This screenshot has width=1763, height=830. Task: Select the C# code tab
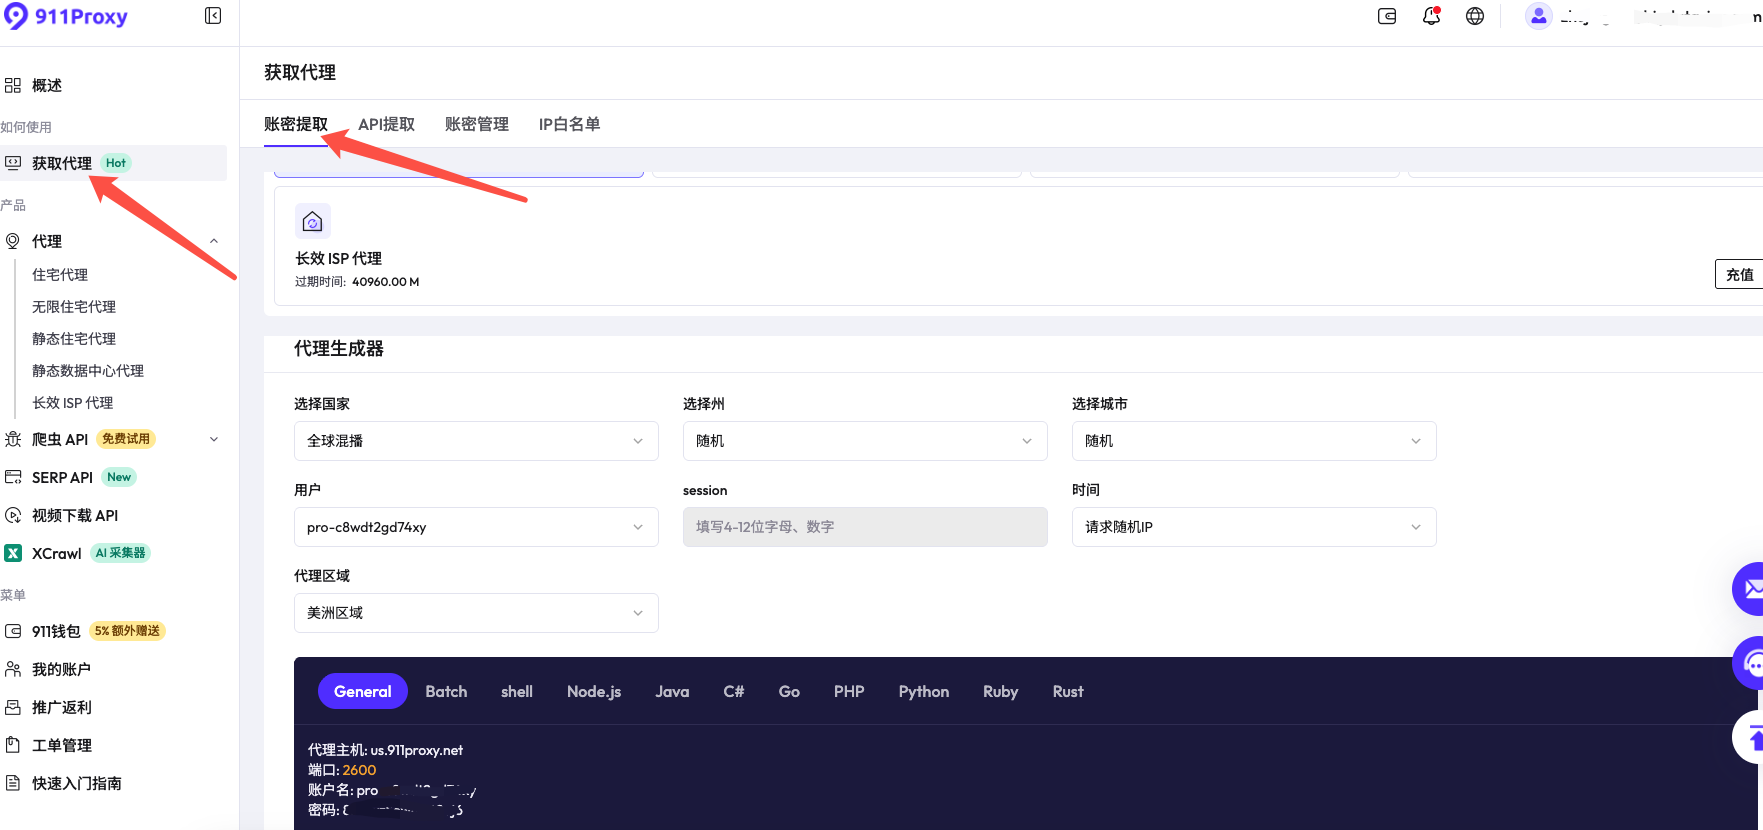[x=734, y=691]
